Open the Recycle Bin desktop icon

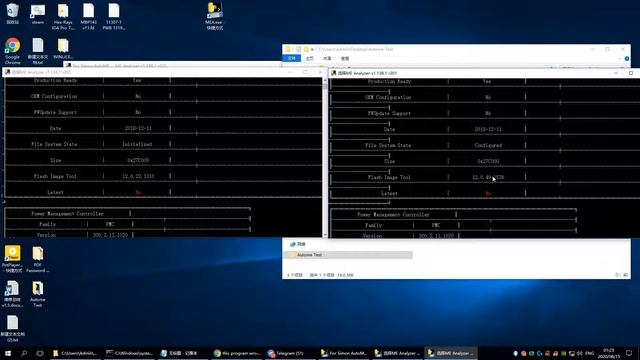tap(12, 13)
